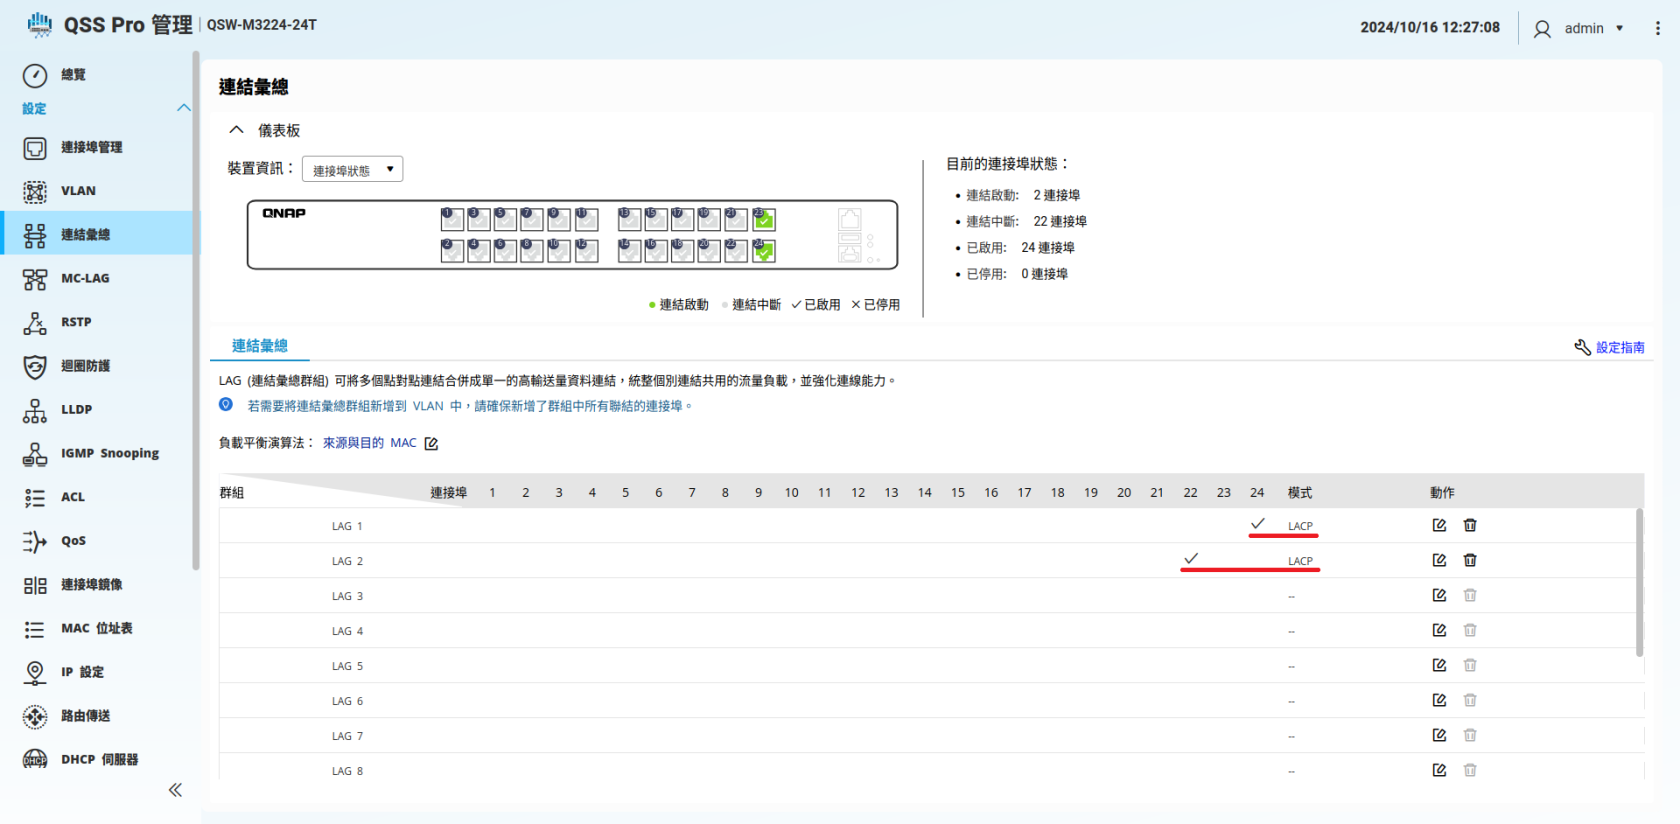This screenshot has width=1680, height=824.
Task: Edit LAG 1
Action: 1439,525
